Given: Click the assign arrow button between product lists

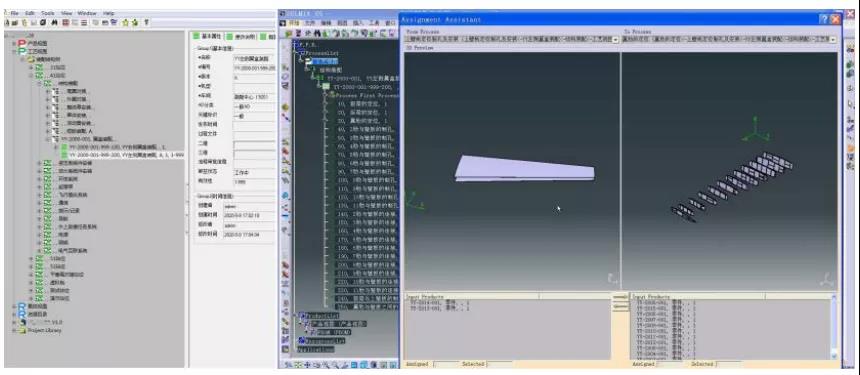Looking at the screenshot, I should pyautogui.click(x=620, y=297).
